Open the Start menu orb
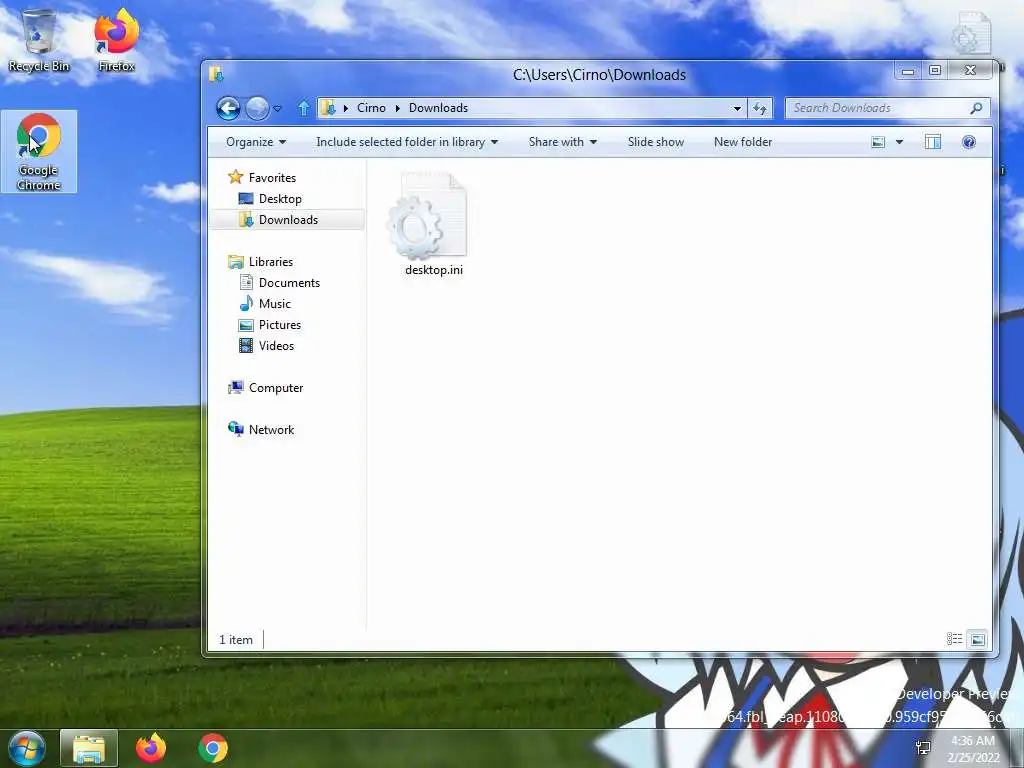This screenshot has width=1024, height=768. tap(27, 748)
